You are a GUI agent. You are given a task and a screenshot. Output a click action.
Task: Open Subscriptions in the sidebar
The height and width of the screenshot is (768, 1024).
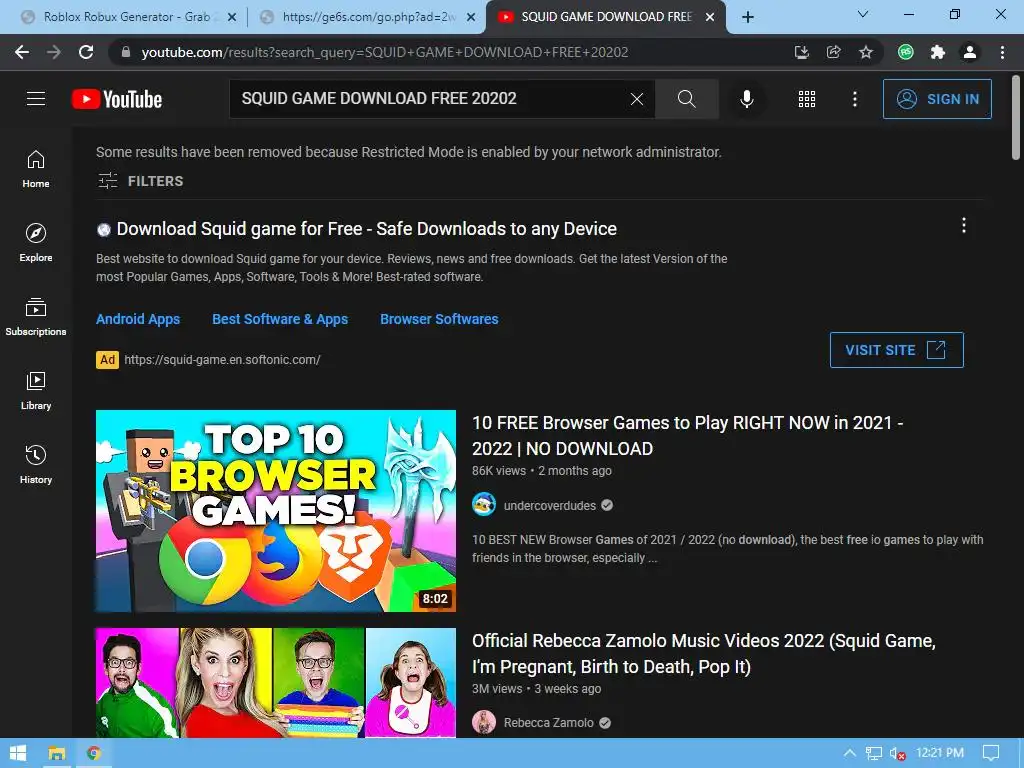(x=36, y=317)
